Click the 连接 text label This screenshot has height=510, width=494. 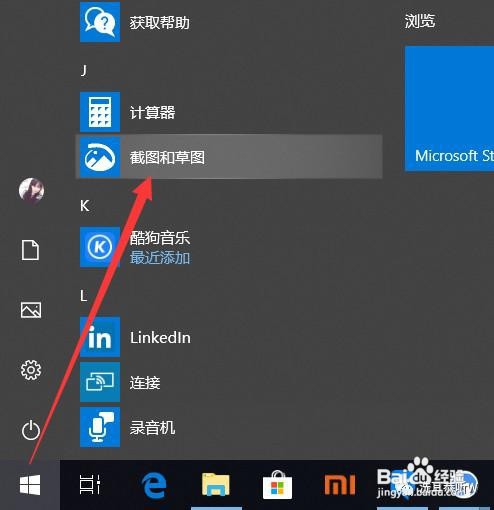145,383
